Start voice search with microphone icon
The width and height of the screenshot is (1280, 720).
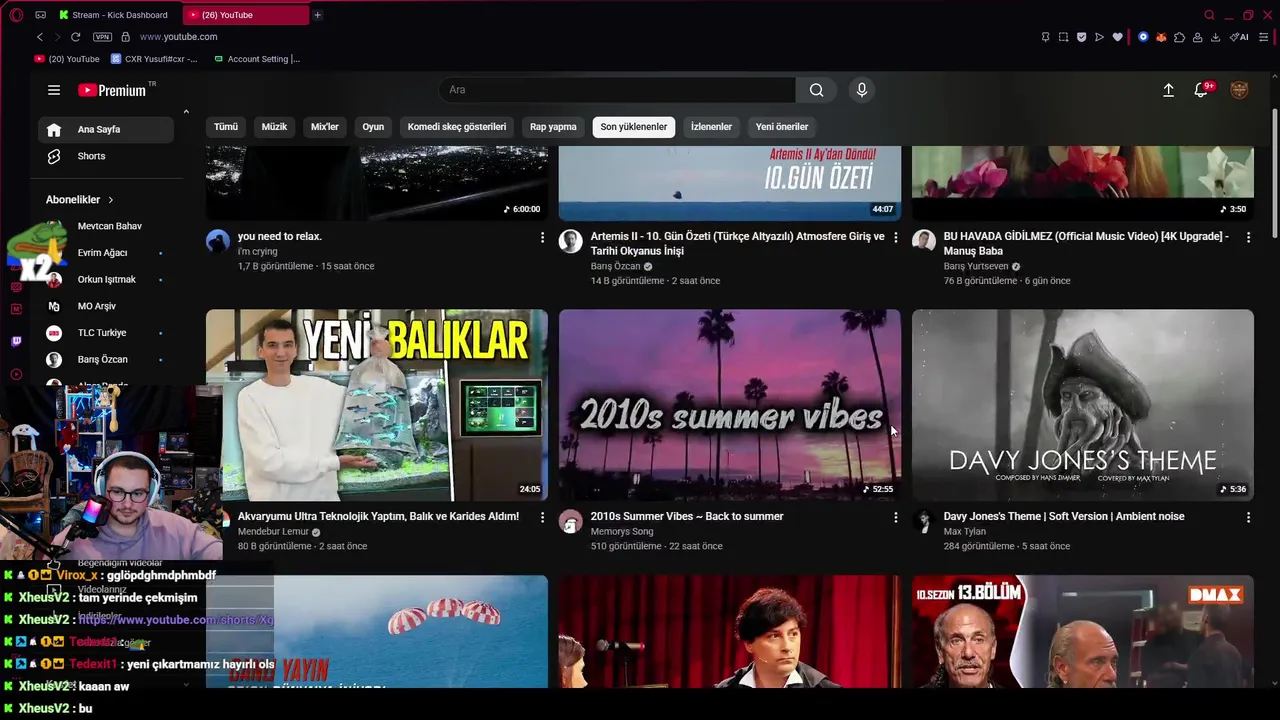tap(862, 90)
